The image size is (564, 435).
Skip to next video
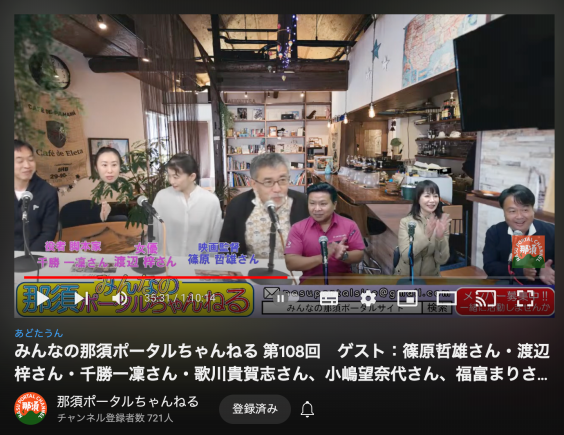click(81, 298)
